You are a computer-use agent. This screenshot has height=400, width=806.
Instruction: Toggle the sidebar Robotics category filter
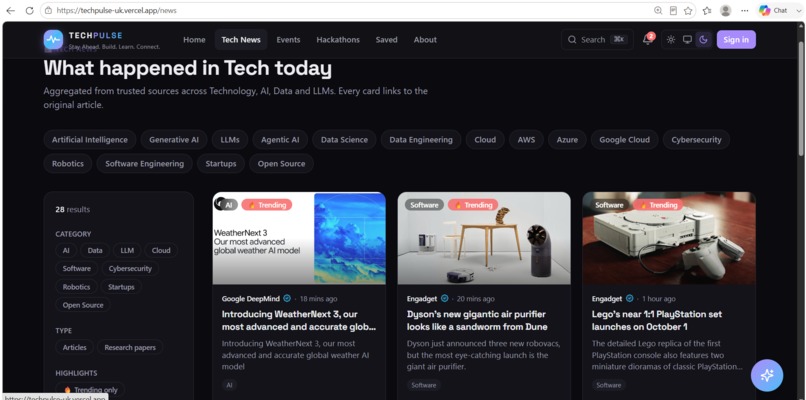(x=77, y=287)
